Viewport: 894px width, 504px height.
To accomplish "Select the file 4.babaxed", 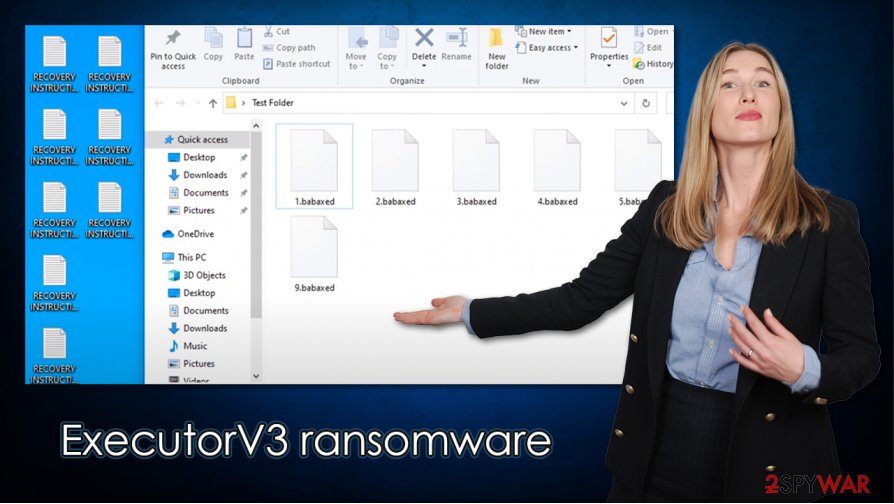I will [557, 166].
